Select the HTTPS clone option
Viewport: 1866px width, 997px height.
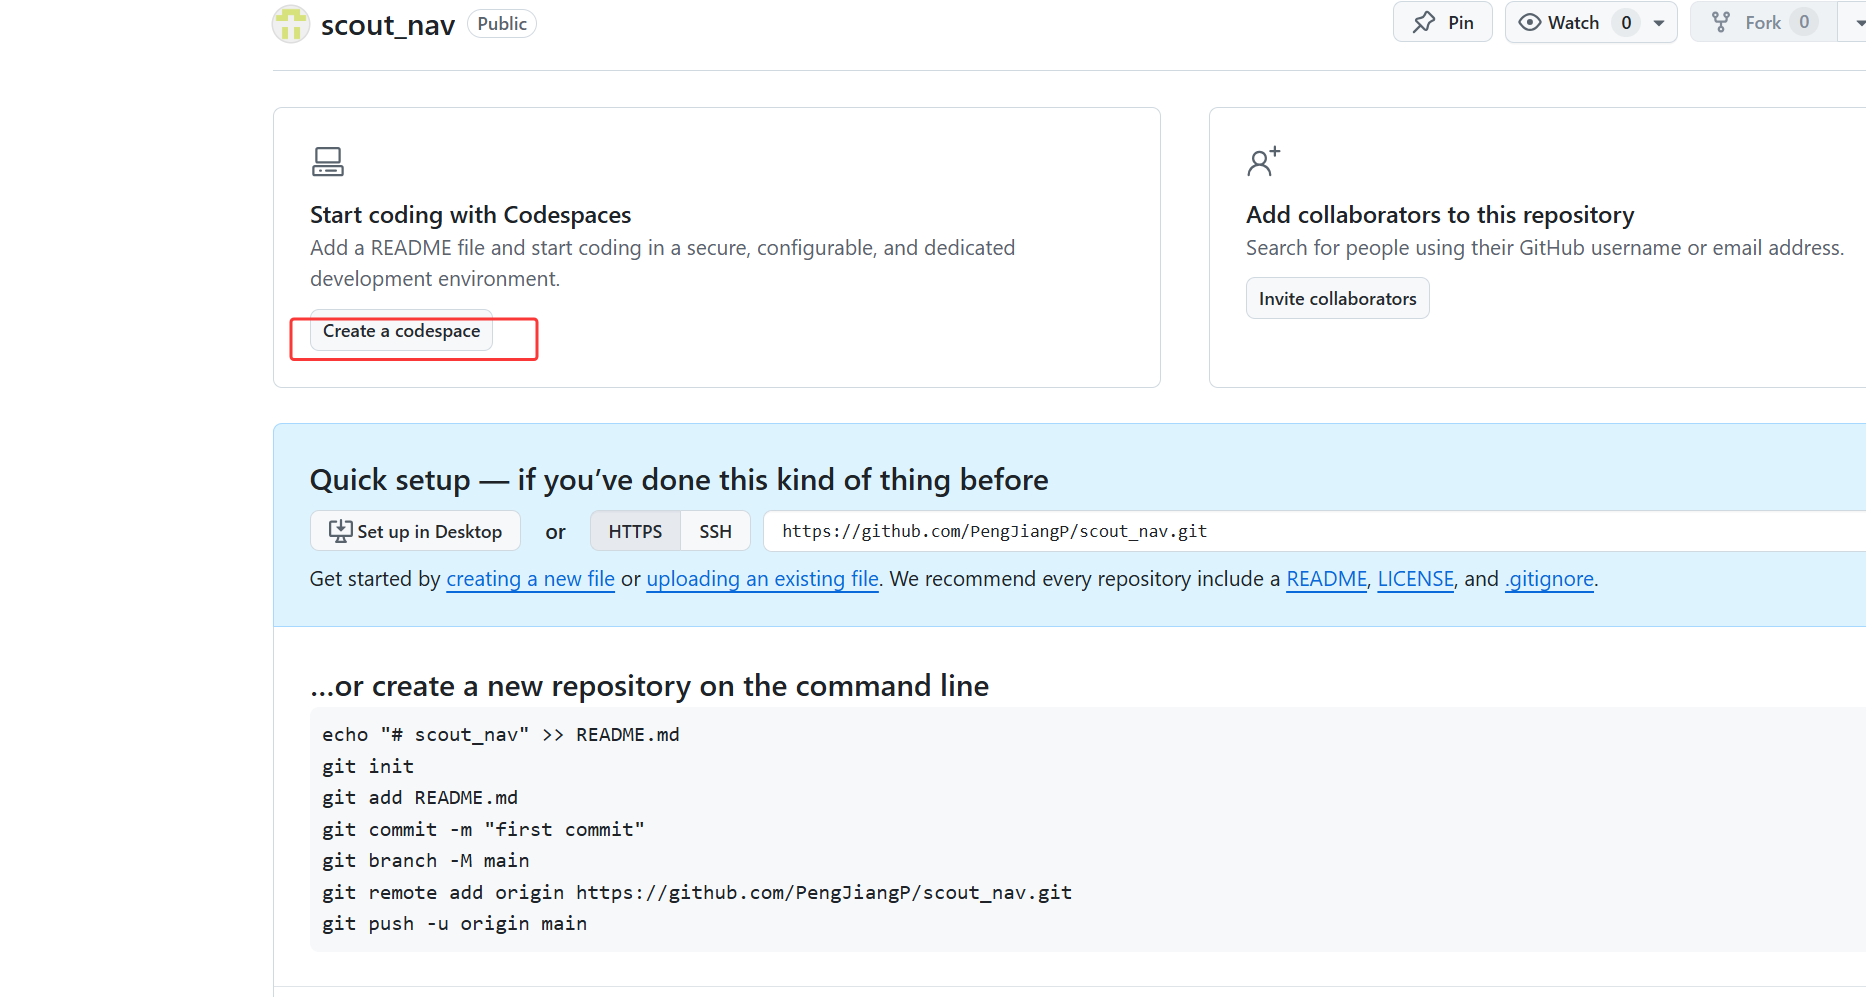tap(635, 531)
